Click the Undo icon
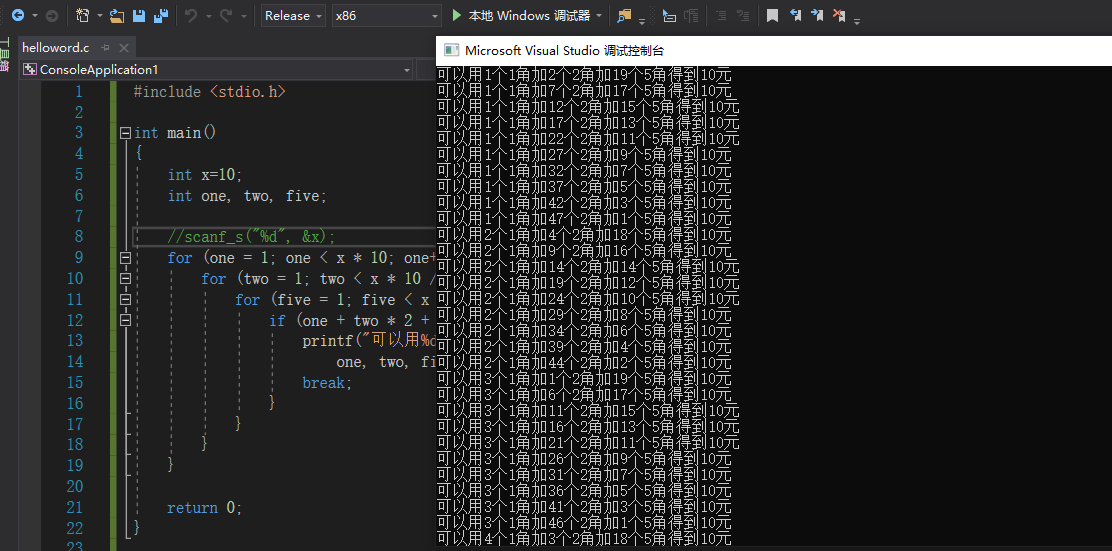This screenshot has height=551, width=1112. (x=191, y=15)
